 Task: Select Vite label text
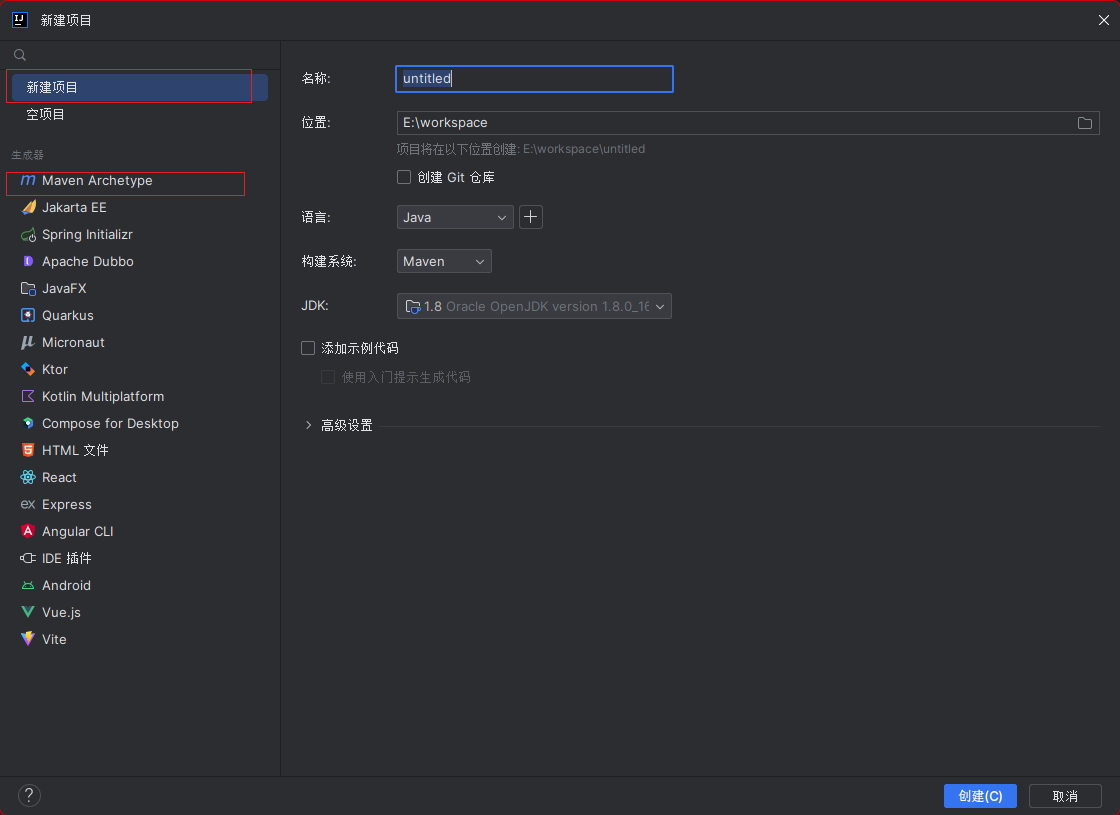54,639
